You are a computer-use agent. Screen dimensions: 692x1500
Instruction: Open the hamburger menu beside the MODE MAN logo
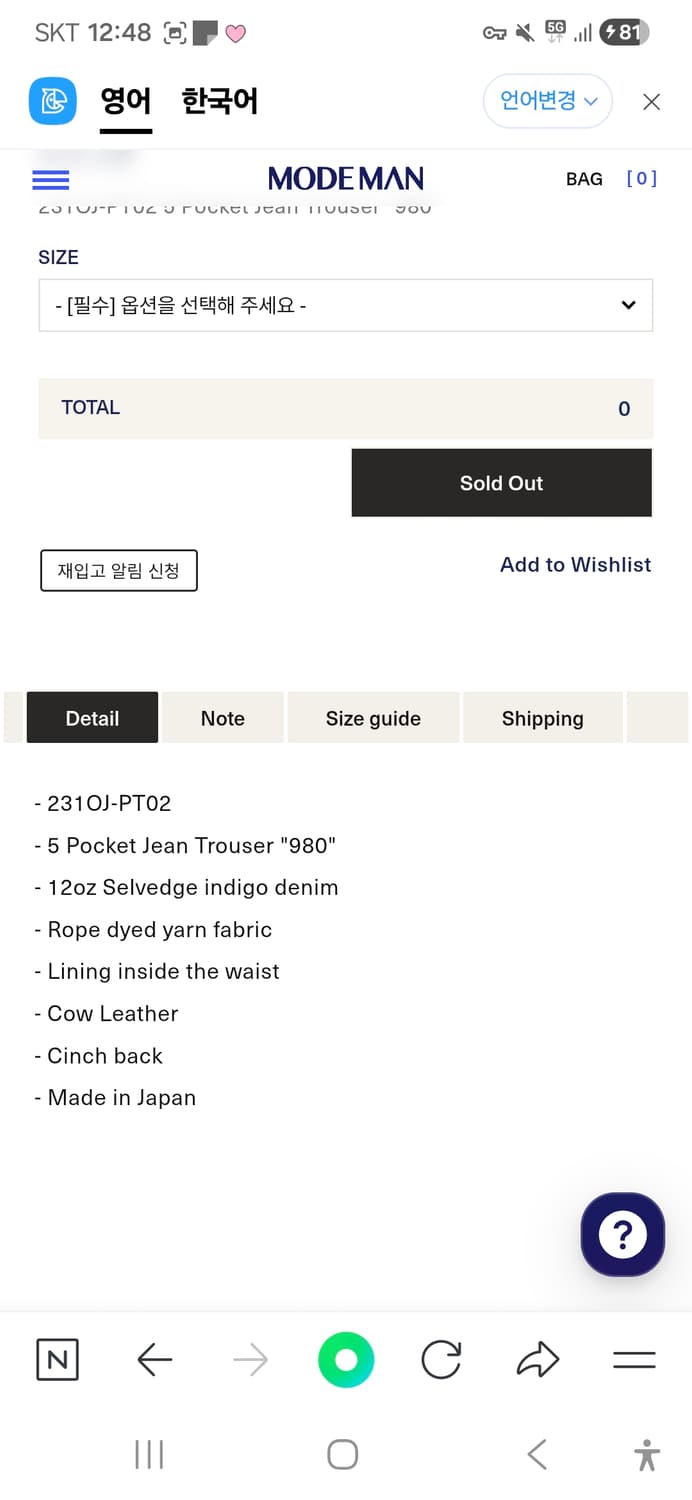point(51,180)
